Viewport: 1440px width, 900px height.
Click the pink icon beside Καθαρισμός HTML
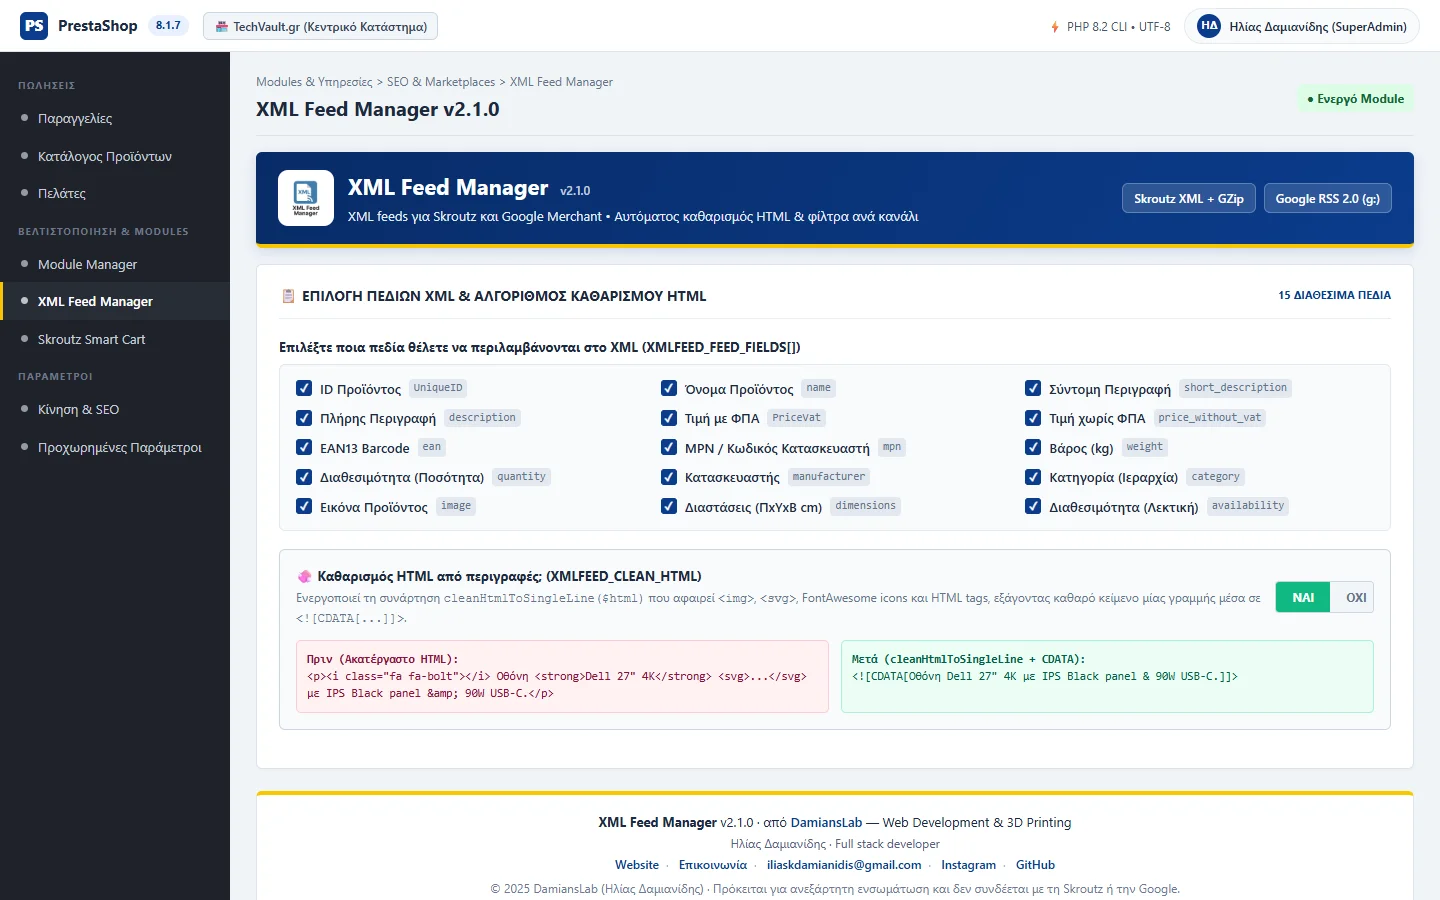tap(304, 577)
